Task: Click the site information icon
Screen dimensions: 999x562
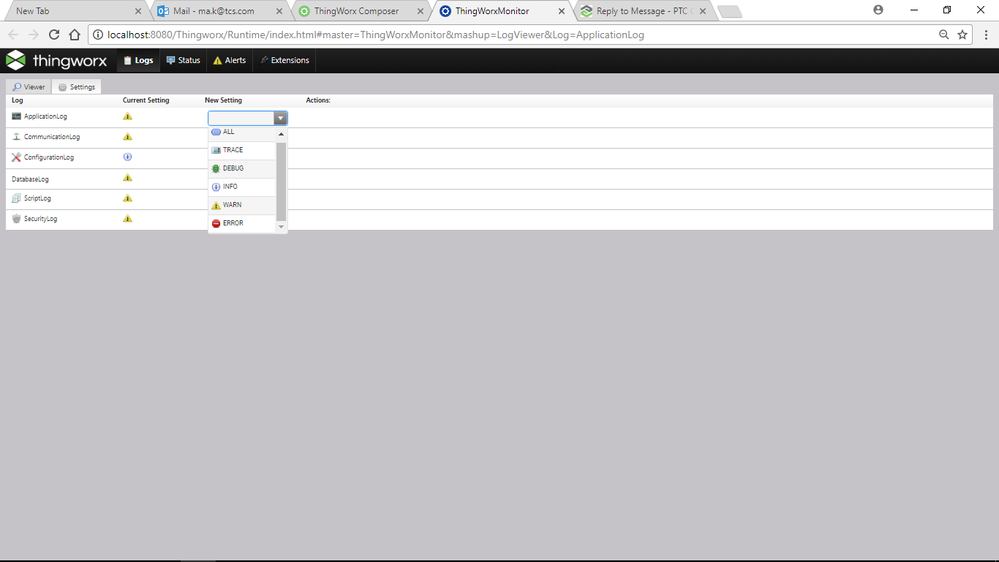Action: (97, 35)
